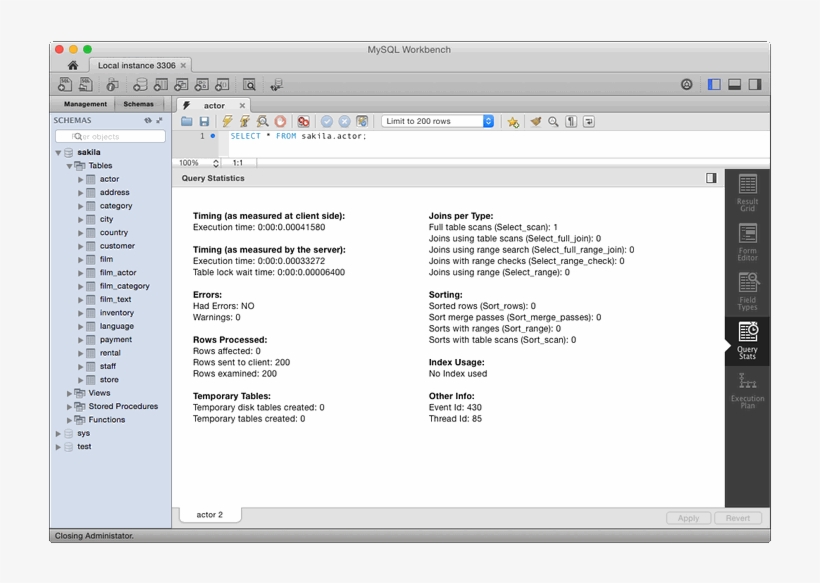The height and width of the screenshot is (583, 820).
Task: Toggle auto-commit mode icon
Action: [362, 121]
